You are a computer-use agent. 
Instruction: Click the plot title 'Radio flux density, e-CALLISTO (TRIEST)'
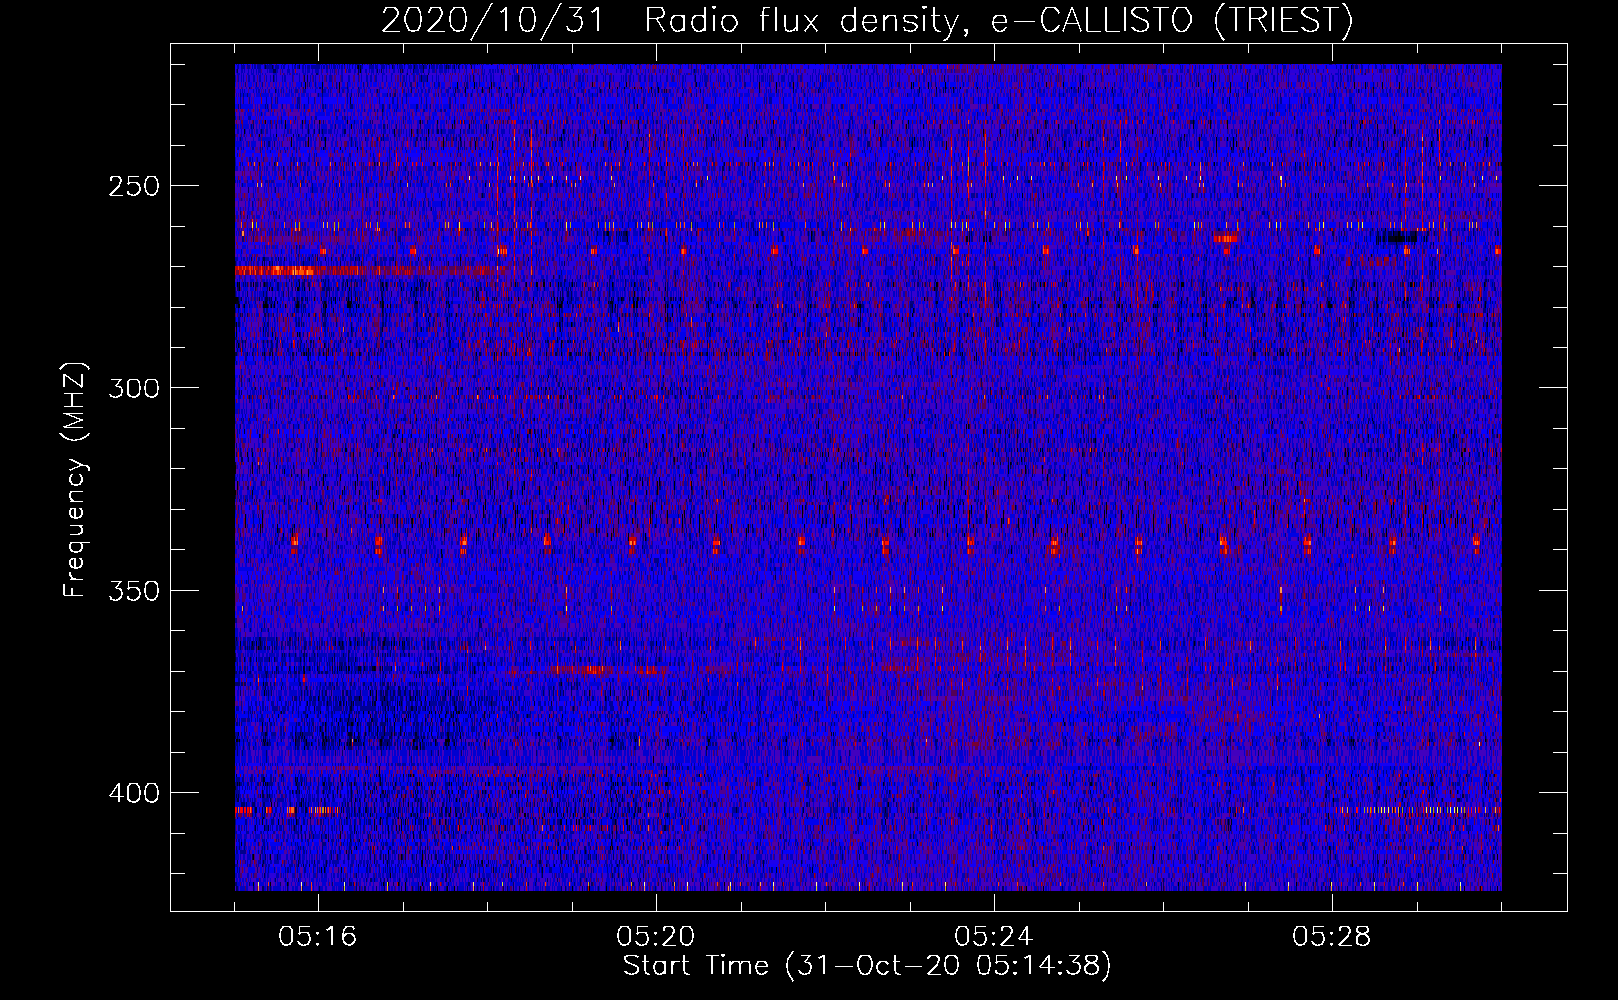click(998, 20)
